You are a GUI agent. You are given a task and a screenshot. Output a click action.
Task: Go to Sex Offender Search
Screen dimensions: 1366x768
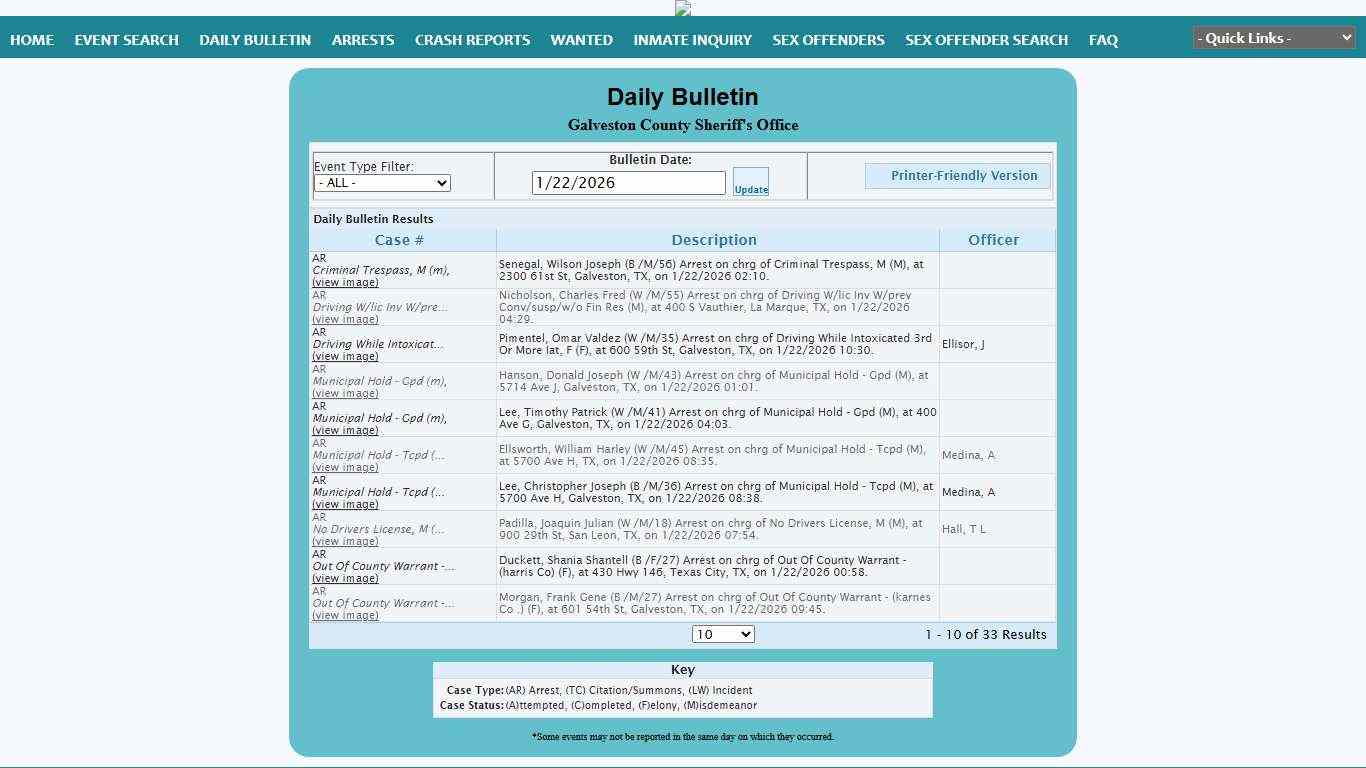point(986,40)
